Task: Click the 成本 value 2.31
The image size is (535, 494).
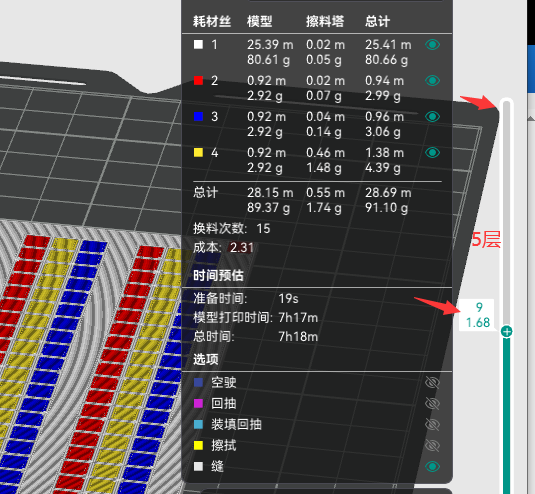Action: (x=242, y=248)
